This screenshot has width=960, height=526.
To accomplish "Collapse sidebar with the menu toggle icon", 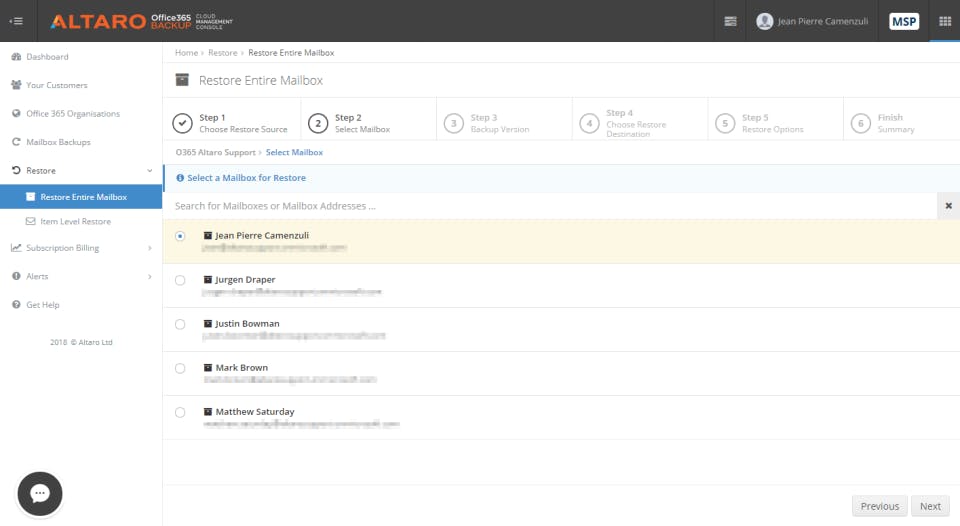I will coord(17,21).
